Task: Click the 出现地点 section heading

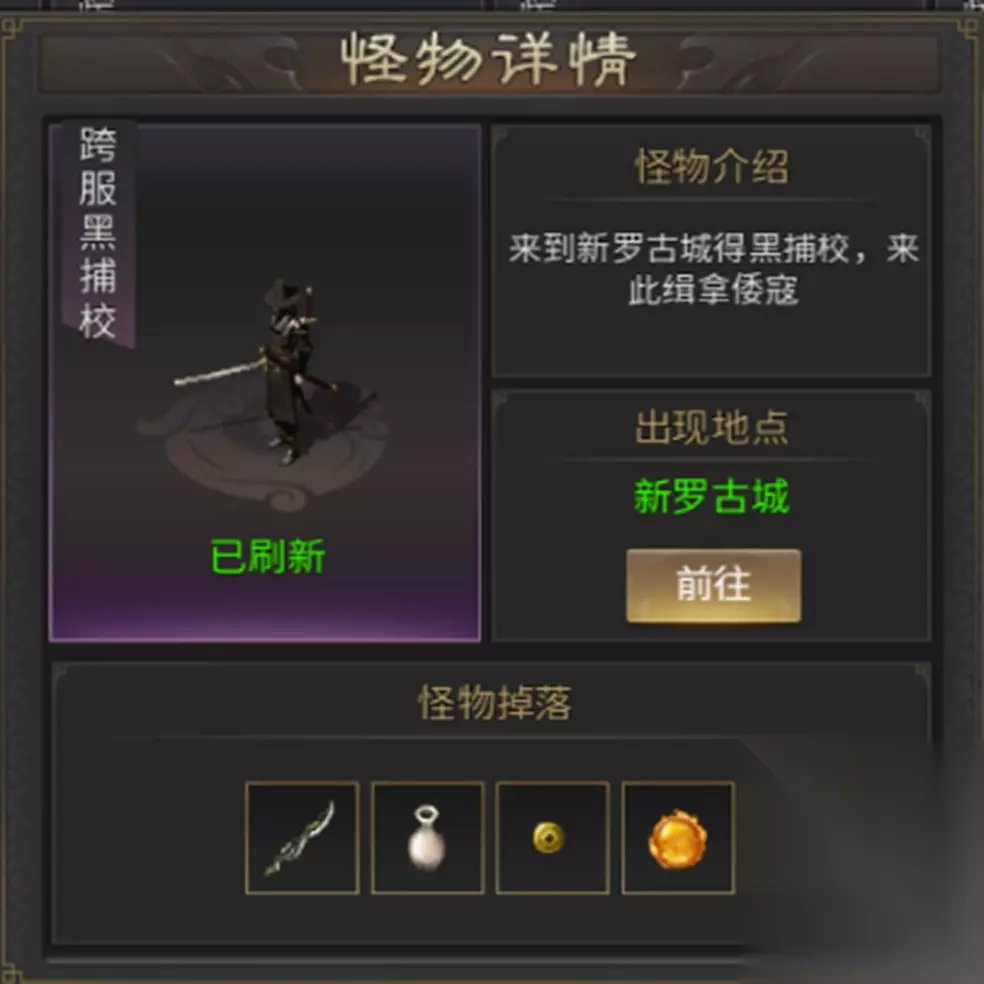Action: tap(712, 428)
